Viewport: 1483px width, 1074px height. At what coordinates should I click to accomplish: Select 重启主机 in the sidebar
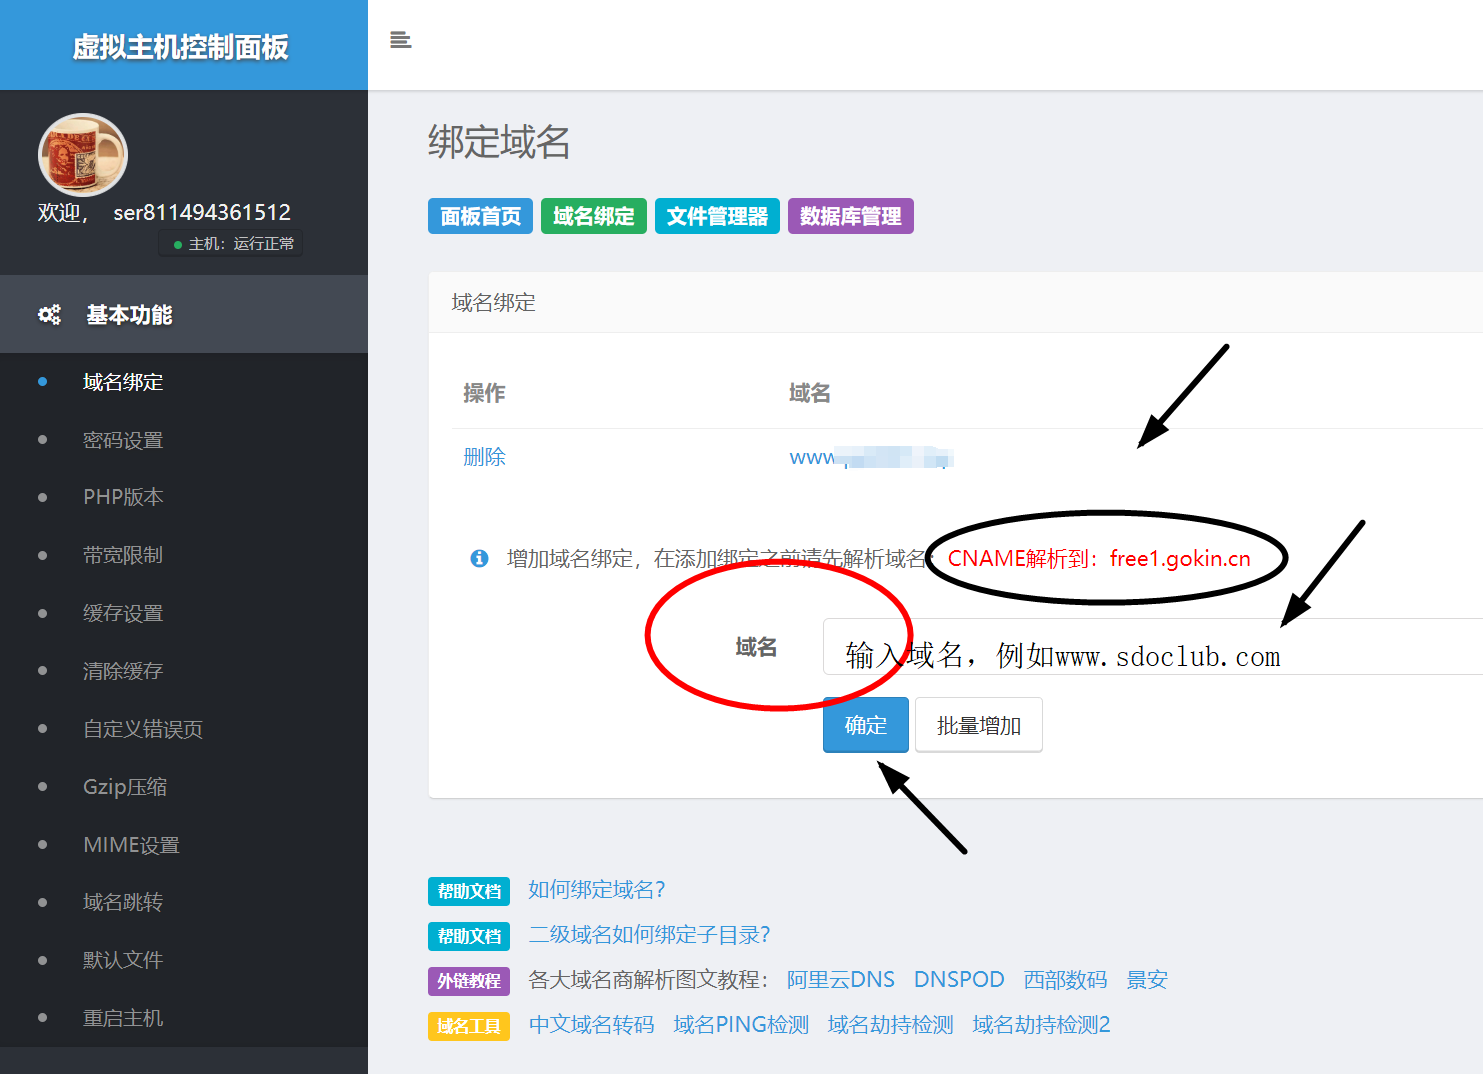(123, 1018)
